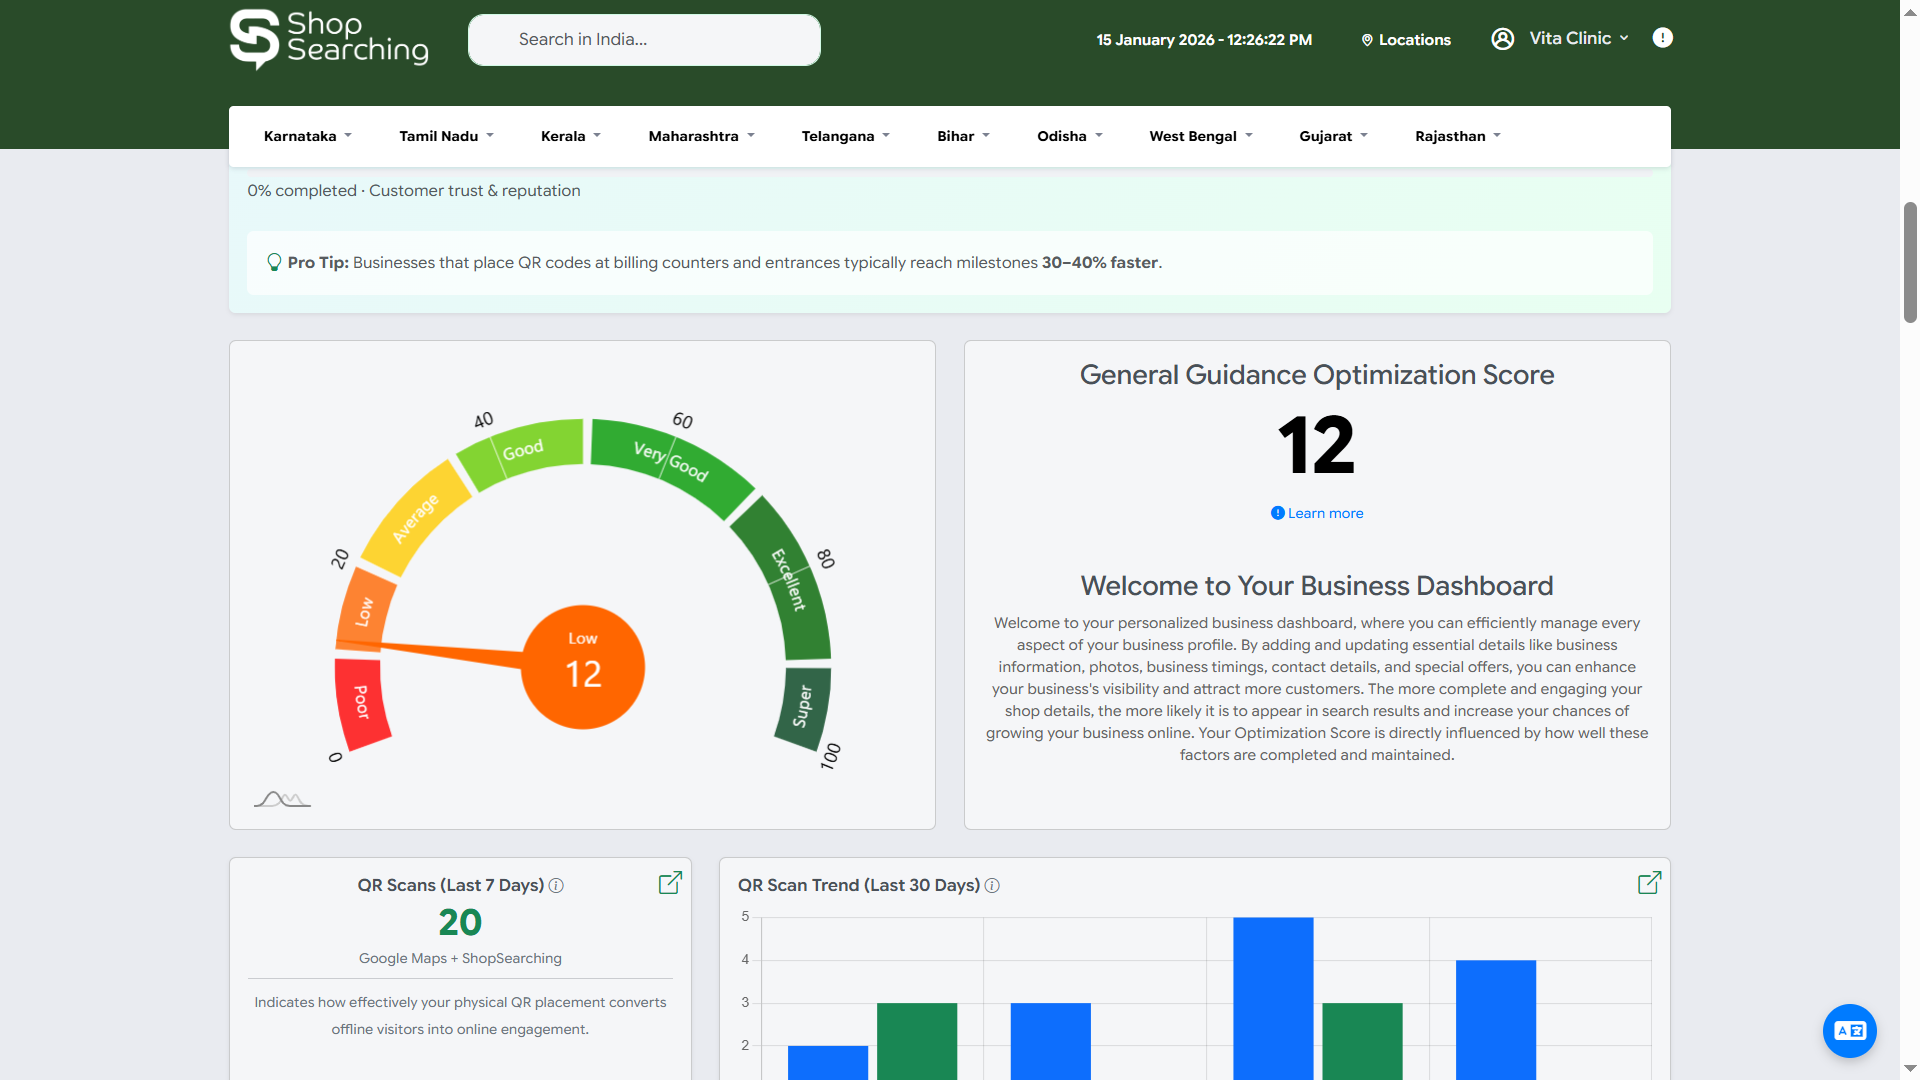This screenshot has width=1920, height=1080.
Task: Select the Tamil Nadu menu item
Action: (x=446, y=136)
